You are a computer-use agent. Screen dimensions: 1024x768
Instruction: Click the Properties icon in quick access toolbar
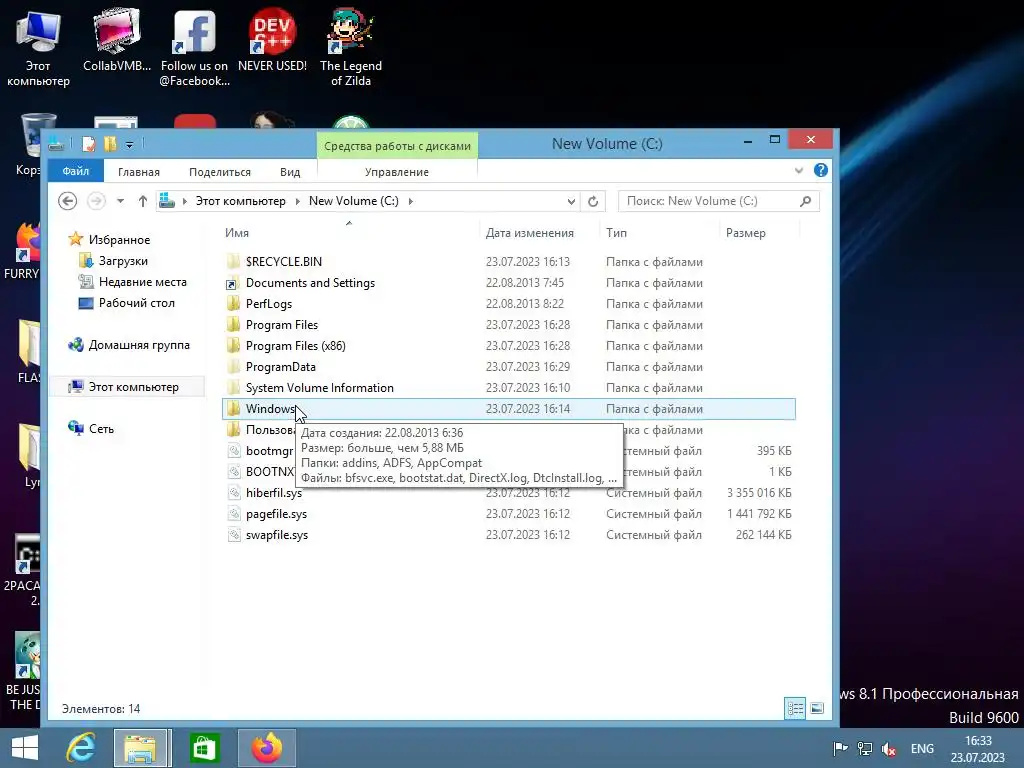coord(89,144)
